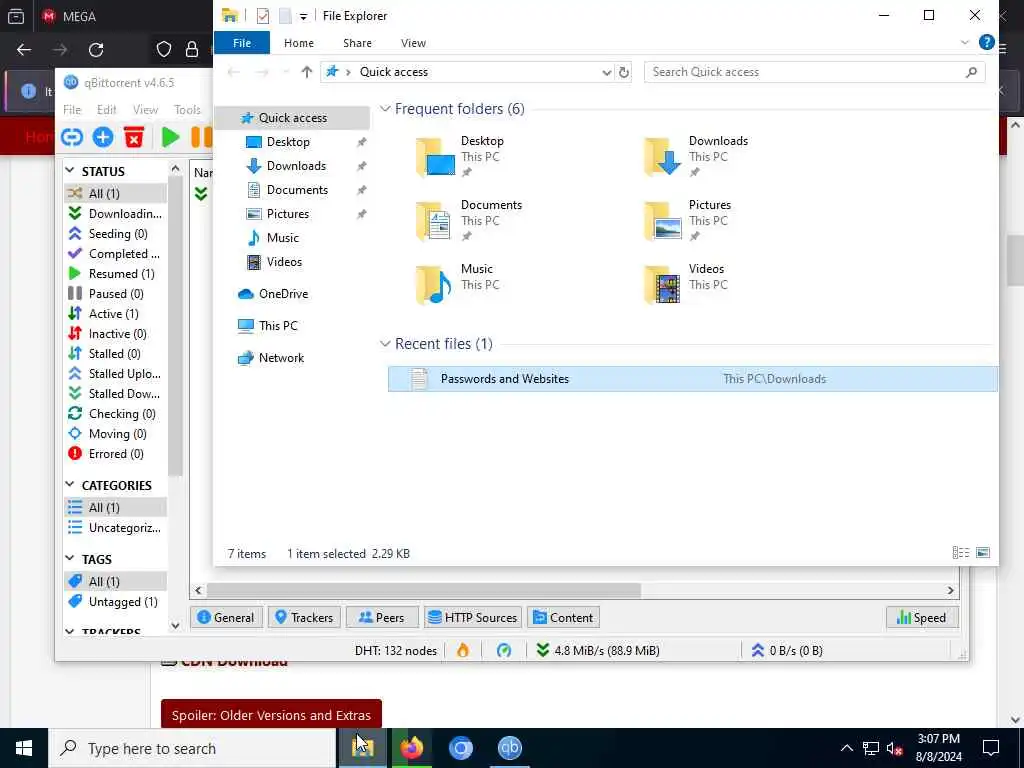Click File Explorer help question mark icon
Viewport: 1024px width, 768px height.
click(986, 42)
